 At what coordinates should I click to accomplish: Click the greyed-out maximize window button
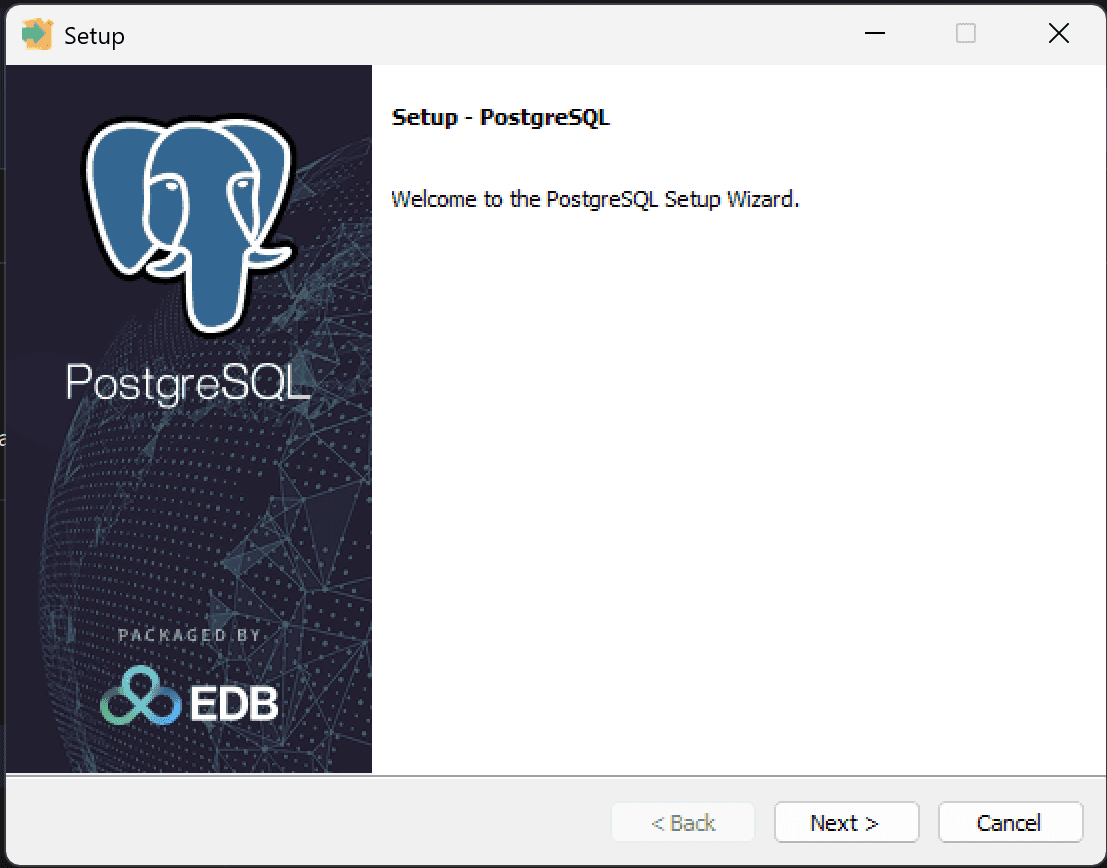[966, 34]
